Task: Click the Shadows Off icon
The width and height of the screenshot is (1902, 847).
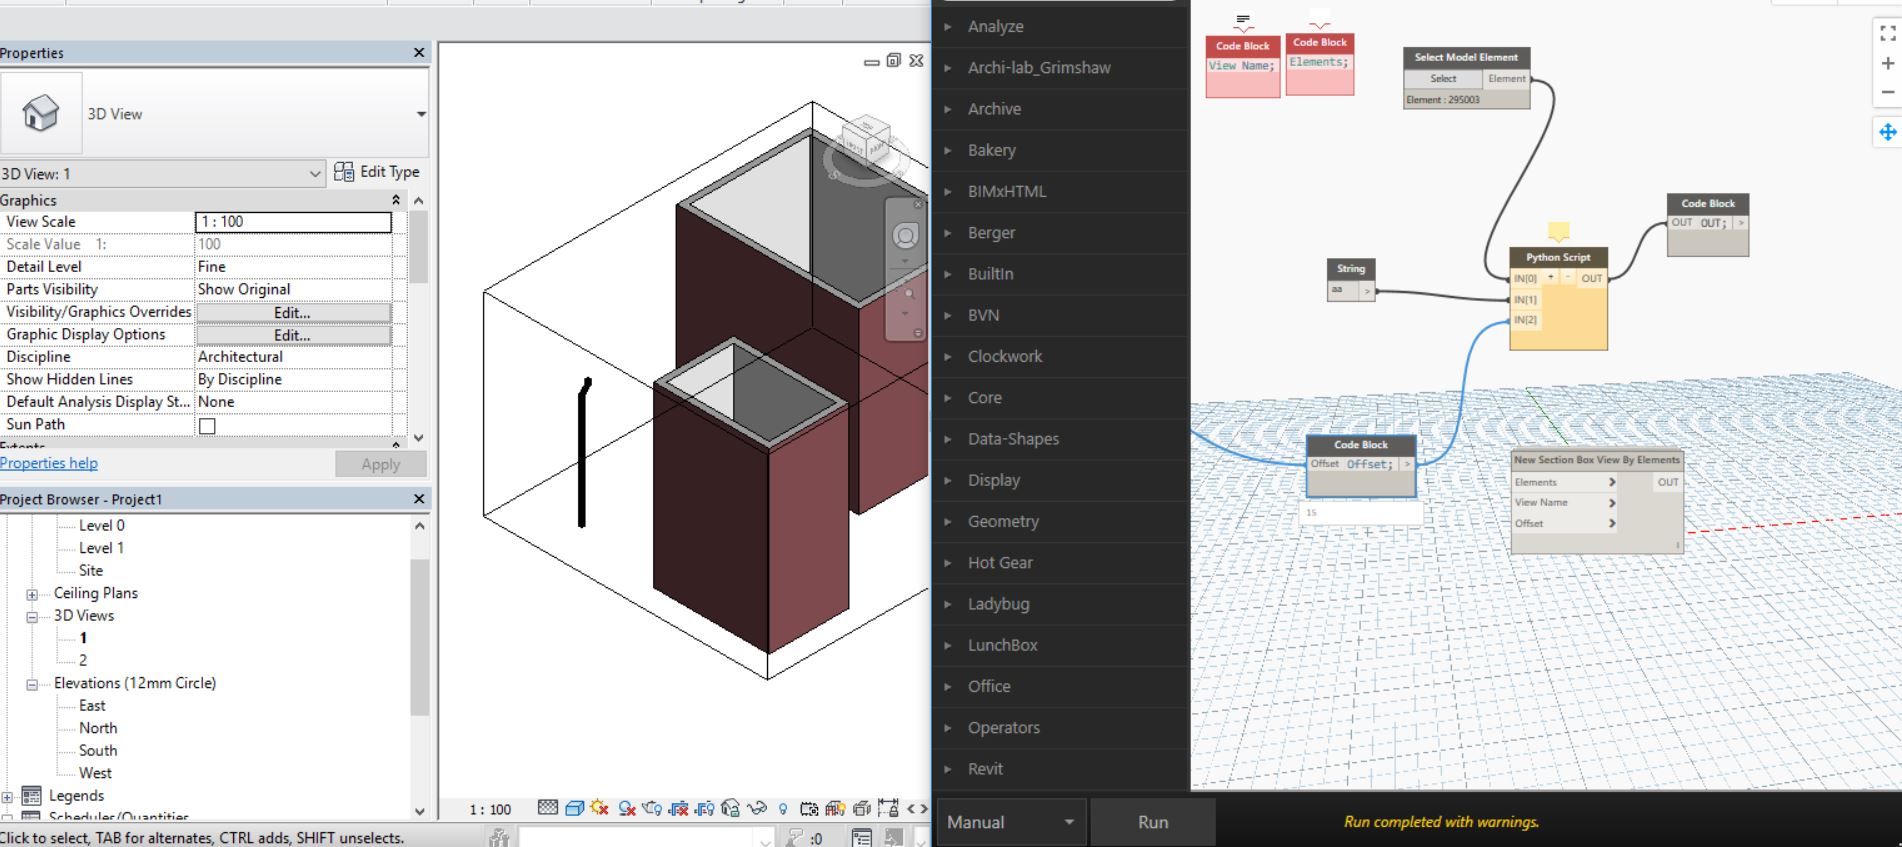Action: pos(627,808)
